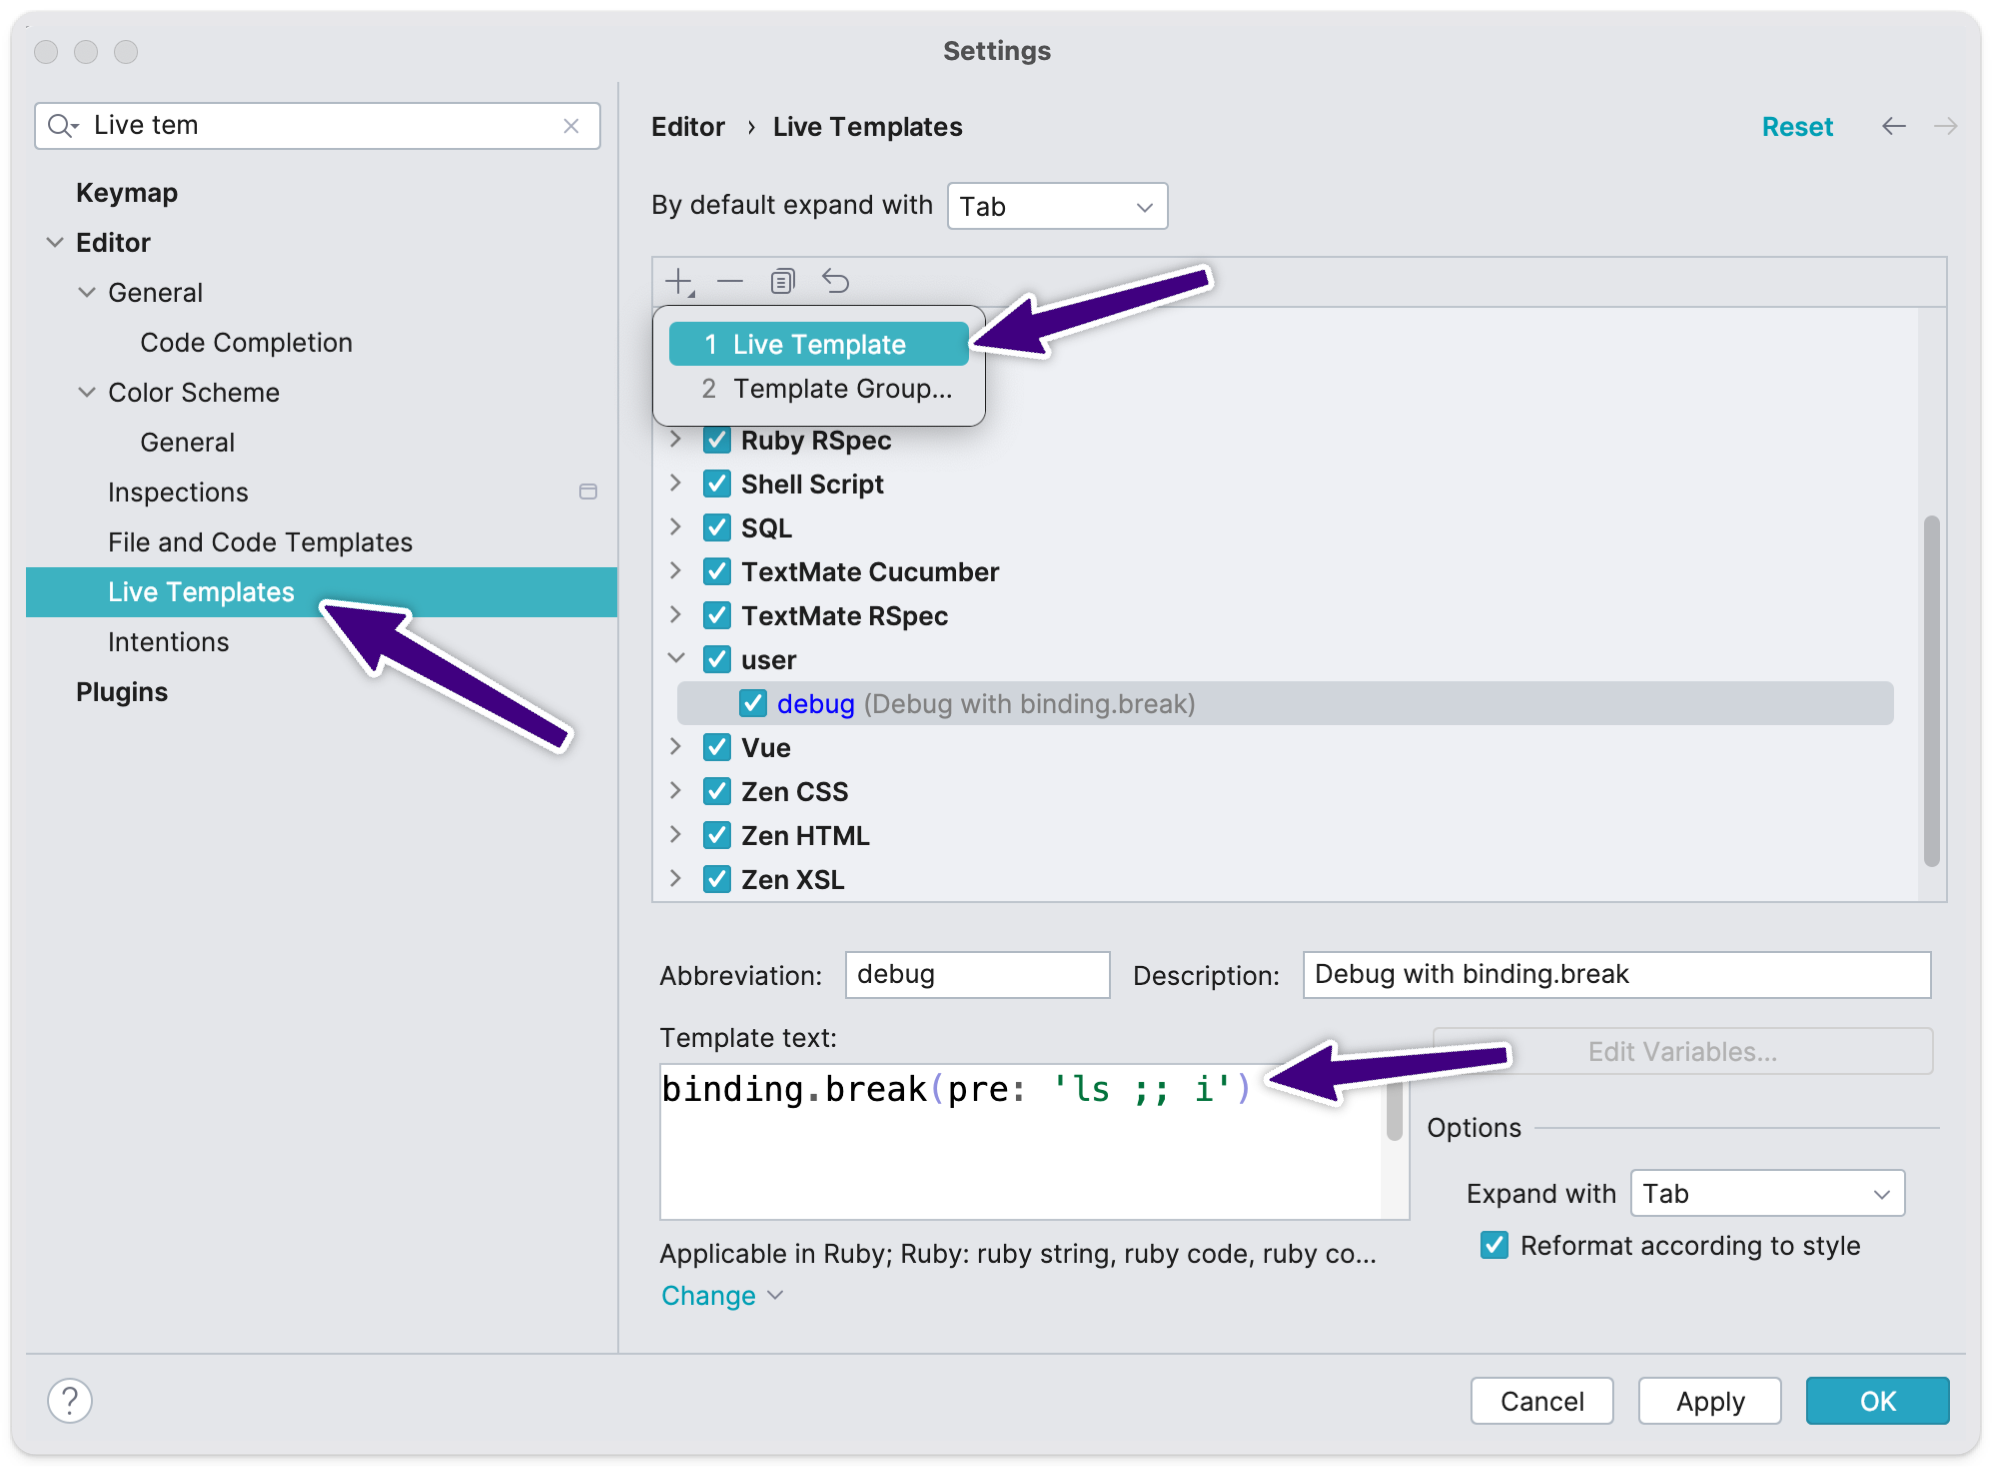Click the restore deleted templates icon
The image size is (1994, 1468).
[835, 282]
